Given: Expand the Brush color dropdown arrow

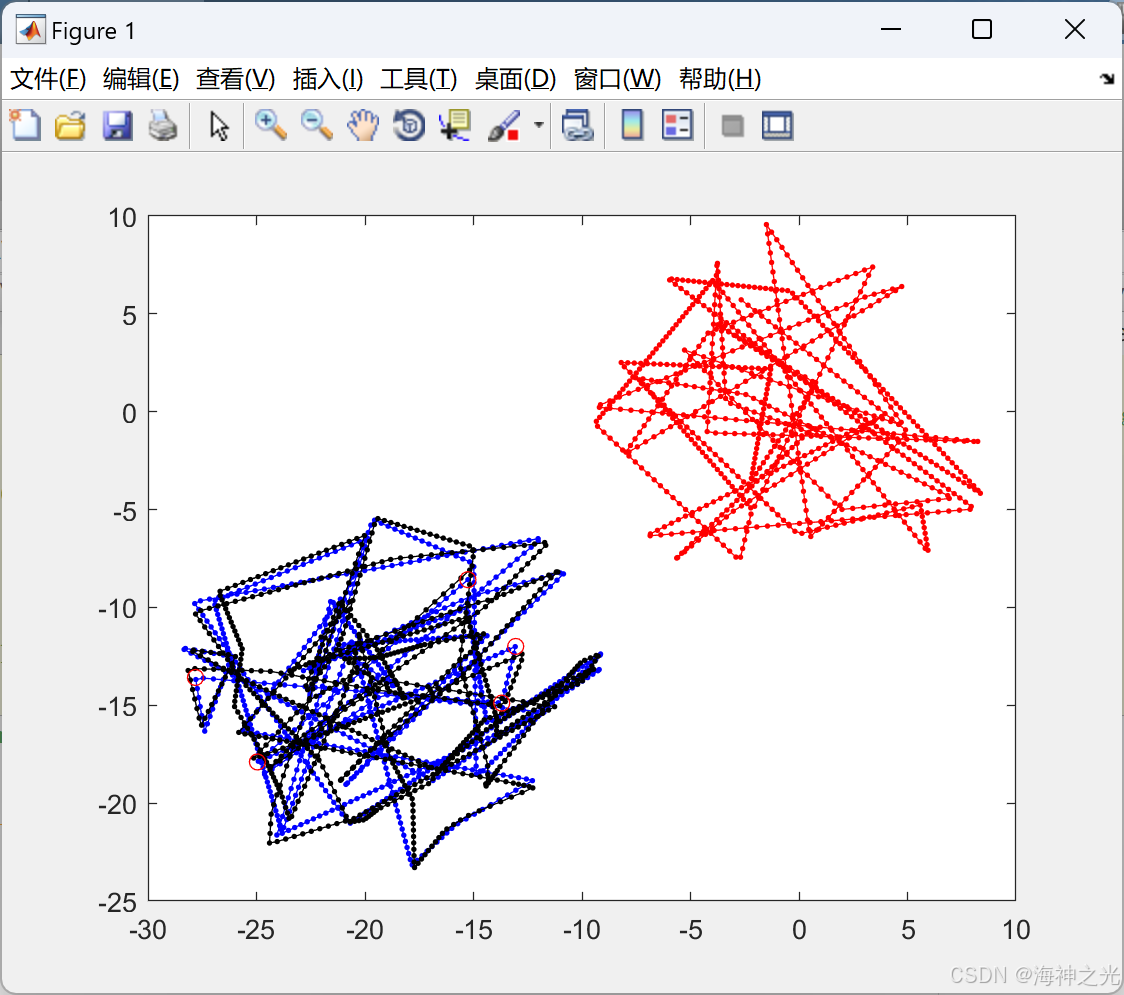Looking at the screenshot, I should click(x=539, y=125).
